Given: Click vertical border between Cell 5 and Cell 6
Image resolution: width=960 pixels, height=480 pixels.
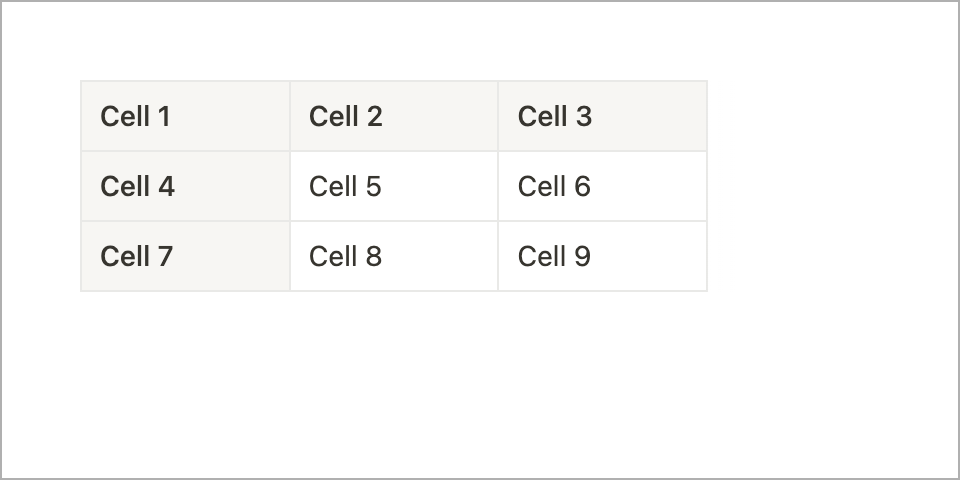Looking at the screenshot, I should point(498,186).
